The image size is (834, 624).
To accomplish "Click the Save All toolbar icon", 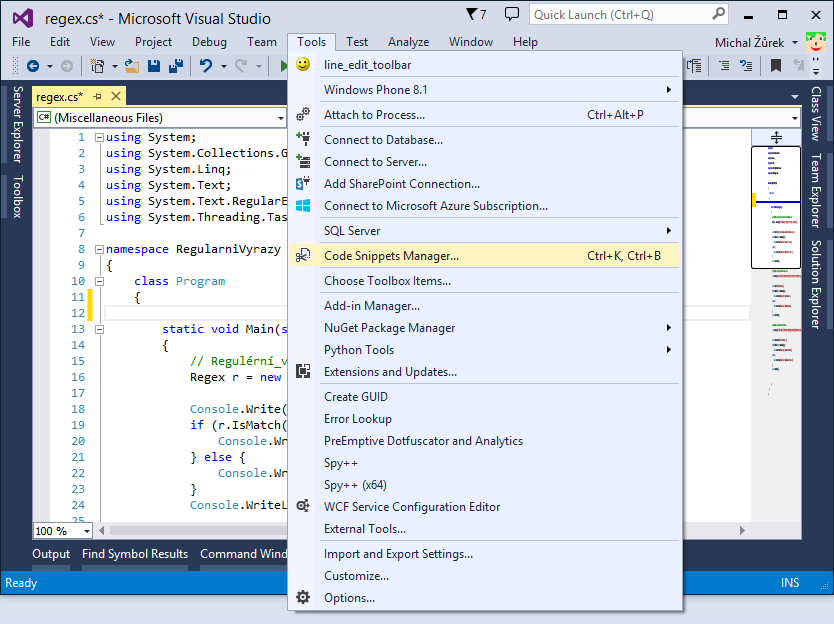I will click(178, 67).
